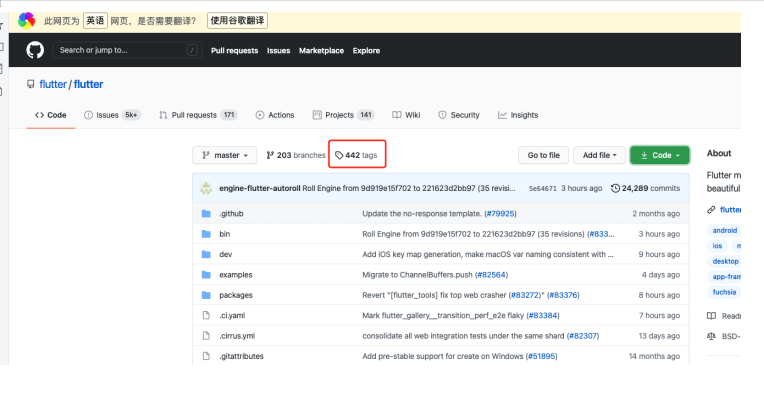Open the packages folder
The width and height of the screenshot is (764, 404).
pos(236,295)
